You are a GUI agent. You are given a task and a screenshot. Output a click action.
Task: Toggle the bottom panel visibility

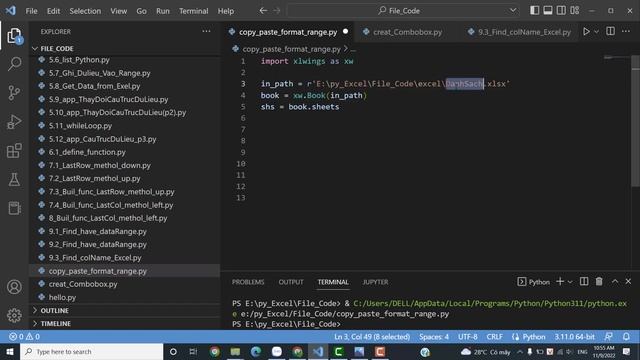(x=548, y=11)
